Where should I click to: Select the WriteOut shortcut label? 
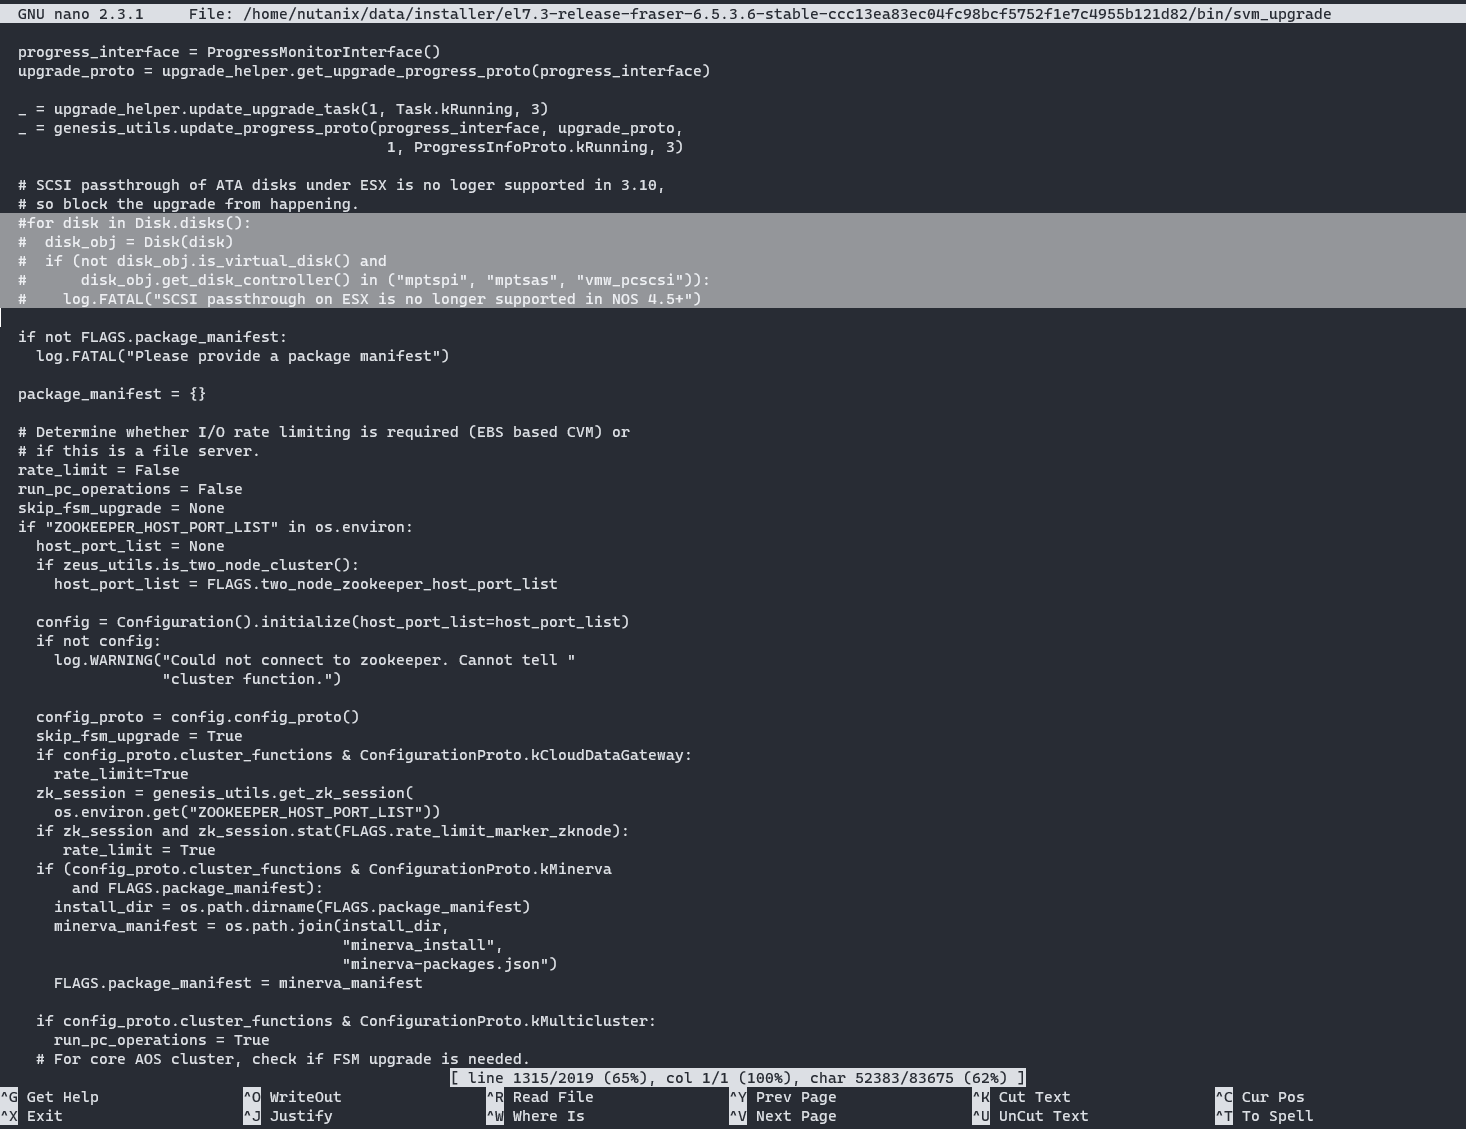click(x=305, y=1097)
